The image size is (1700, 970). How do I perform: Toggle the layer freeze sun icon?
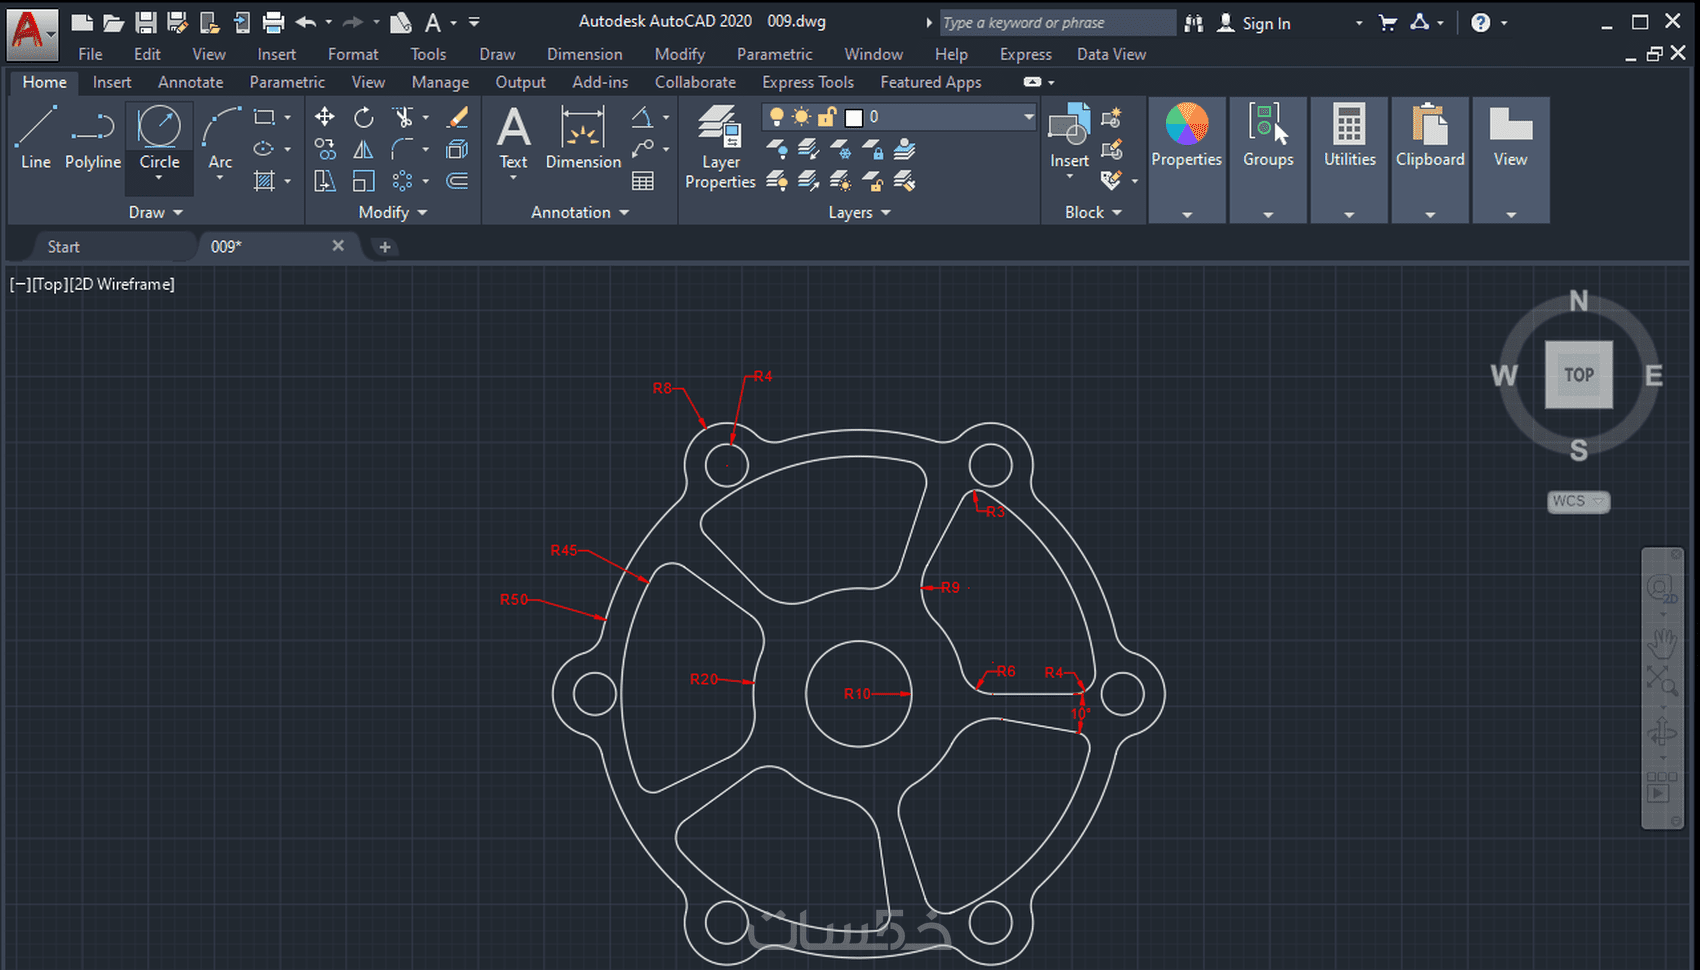(x=801, y=117)
